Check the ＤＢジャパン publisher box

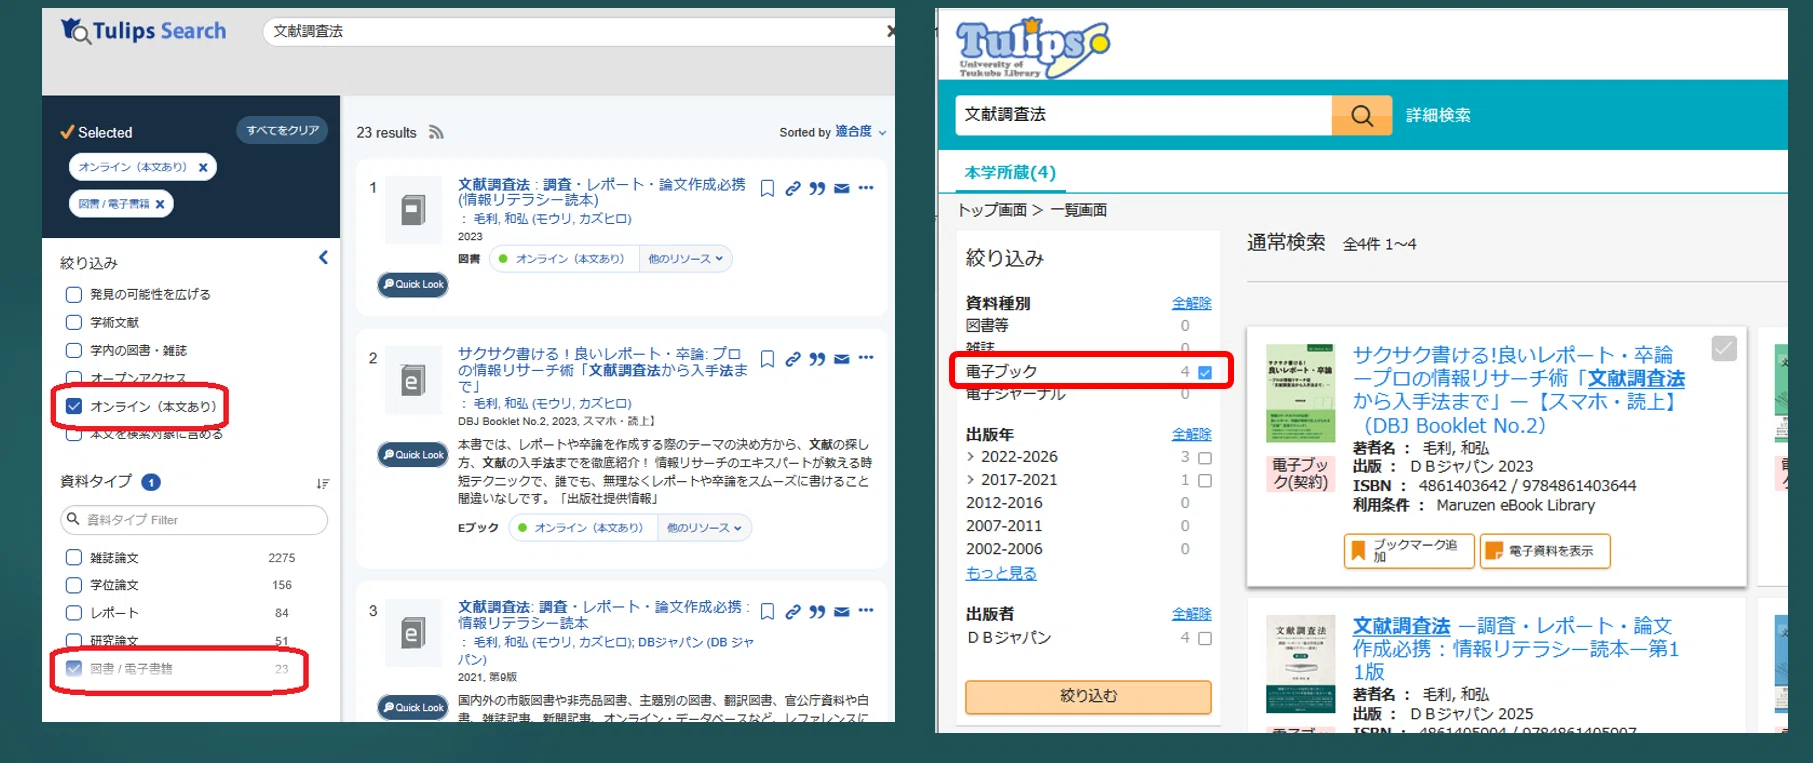click(1205, 638)
